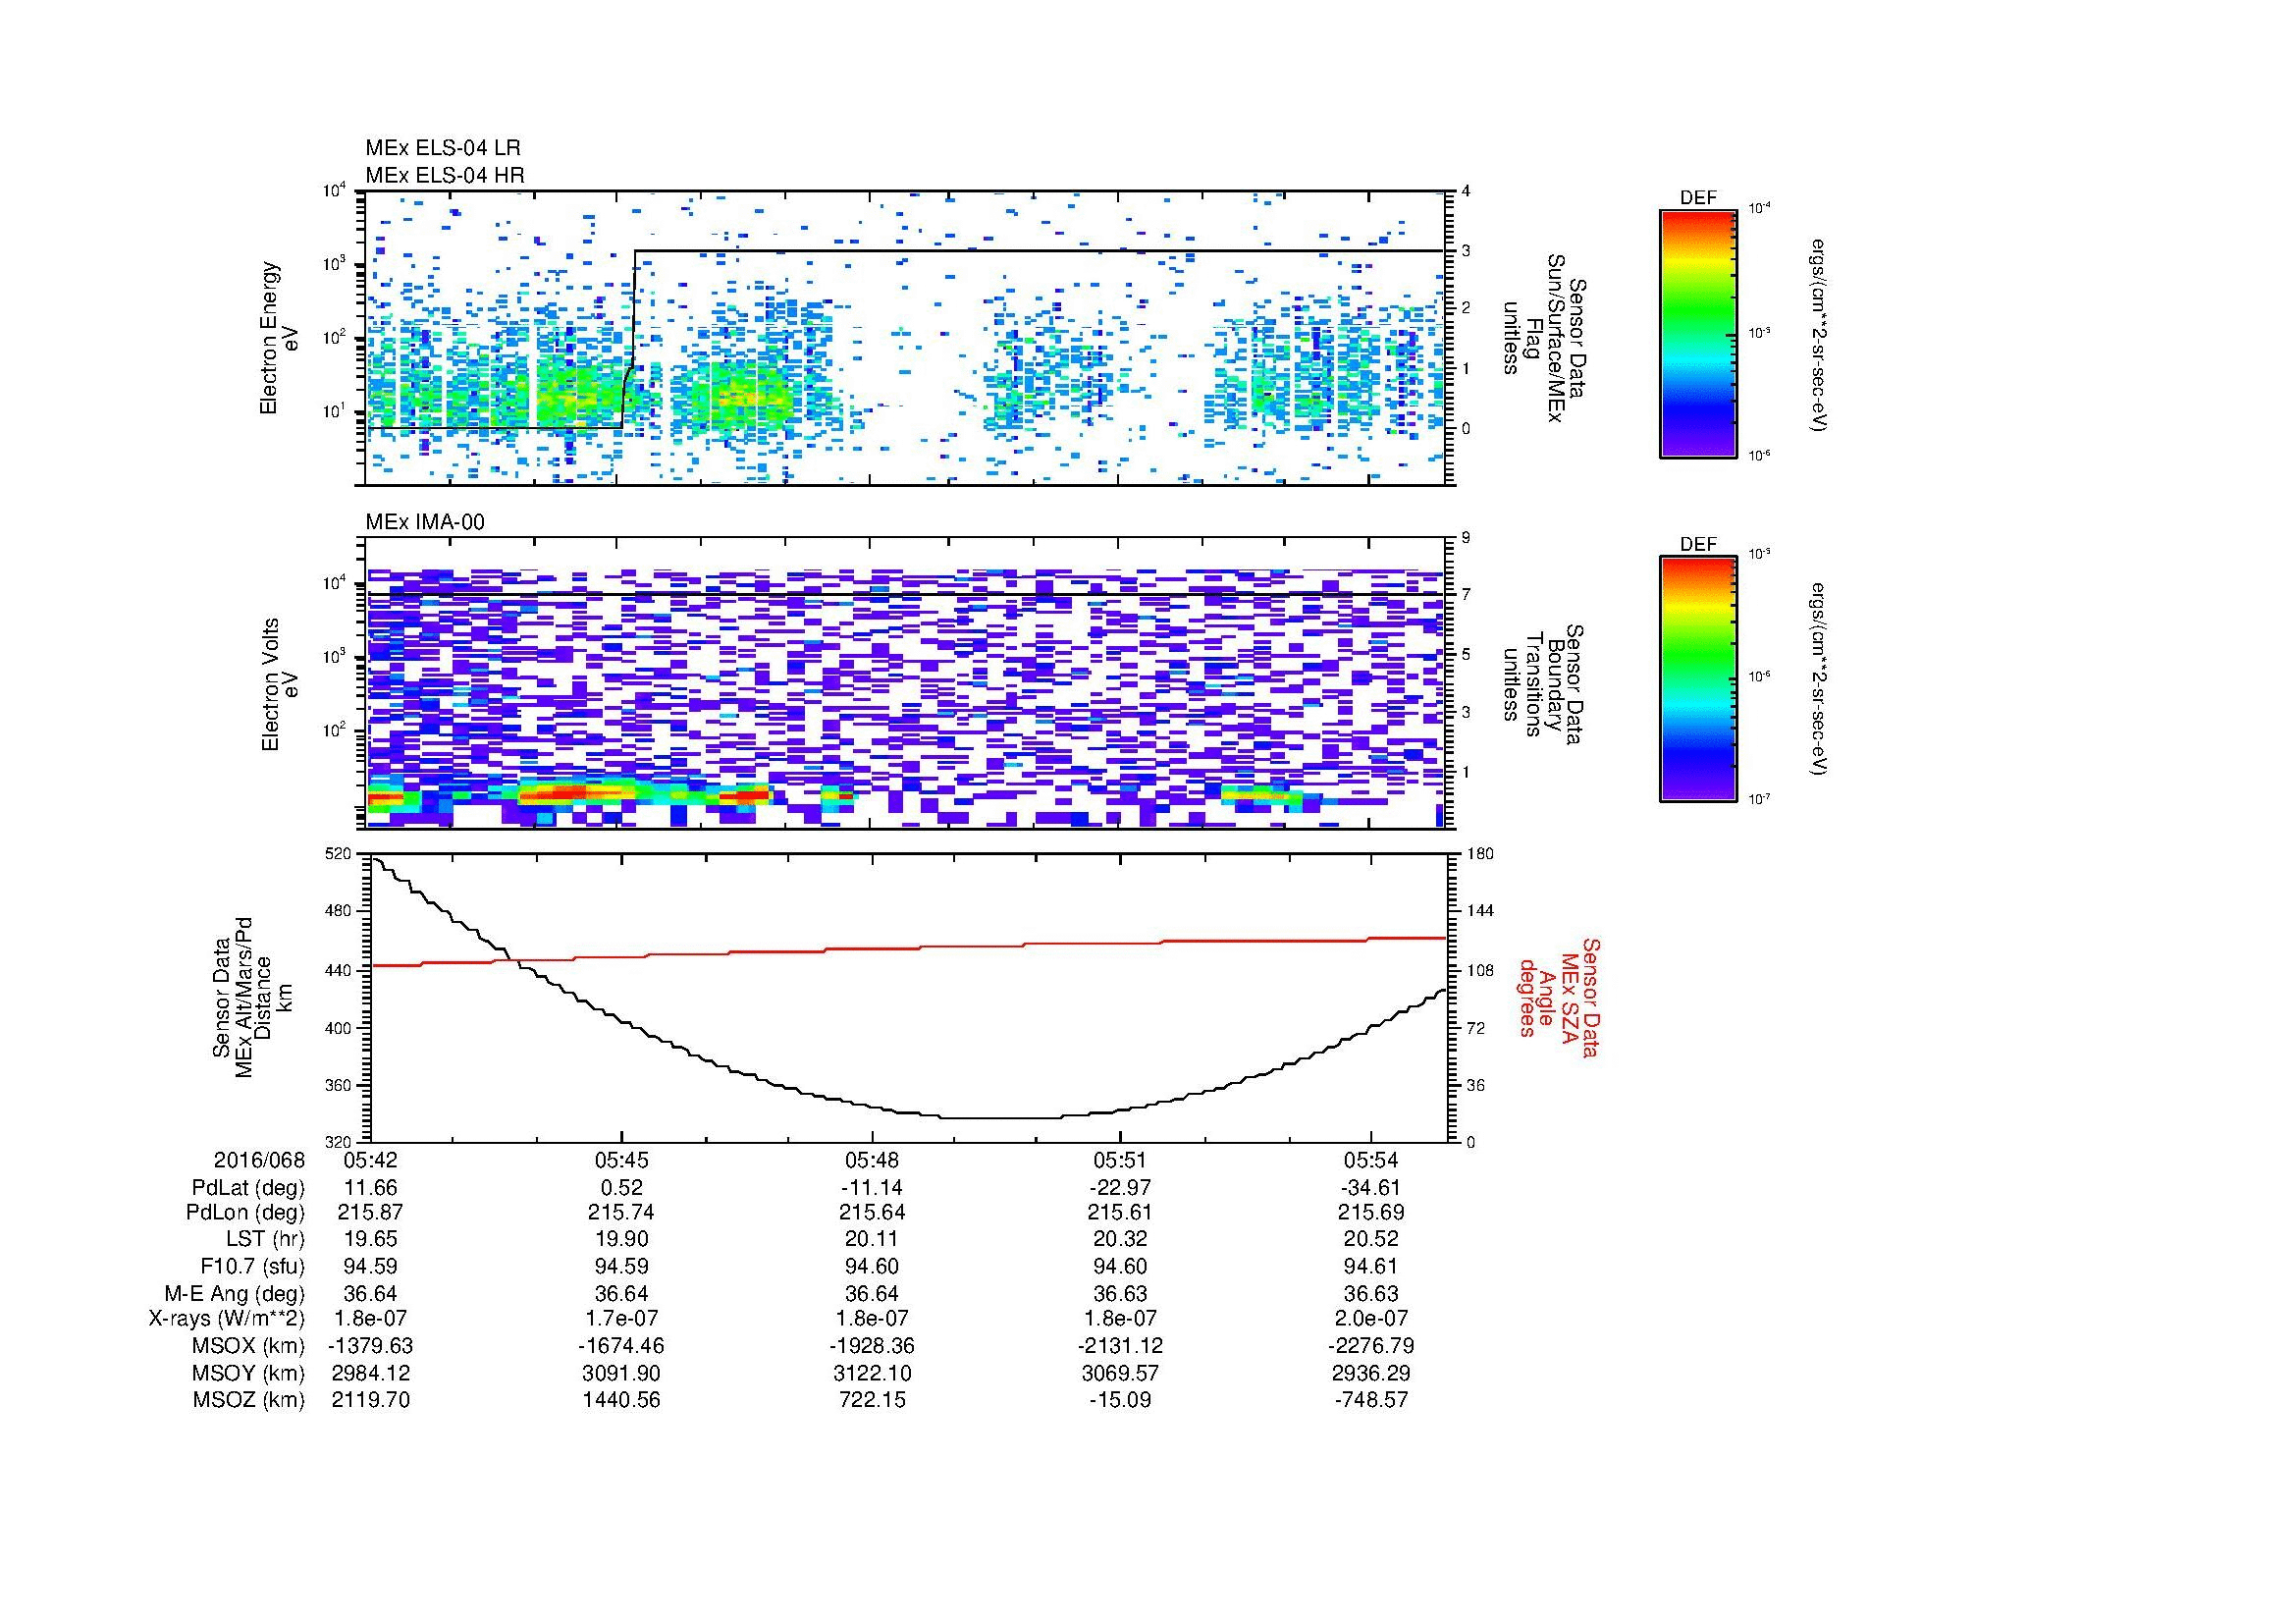This screenshot has width=2296, height=1623.
Task: Click the MSOZ (km) row label
Action: click(x=248, y=1400)
